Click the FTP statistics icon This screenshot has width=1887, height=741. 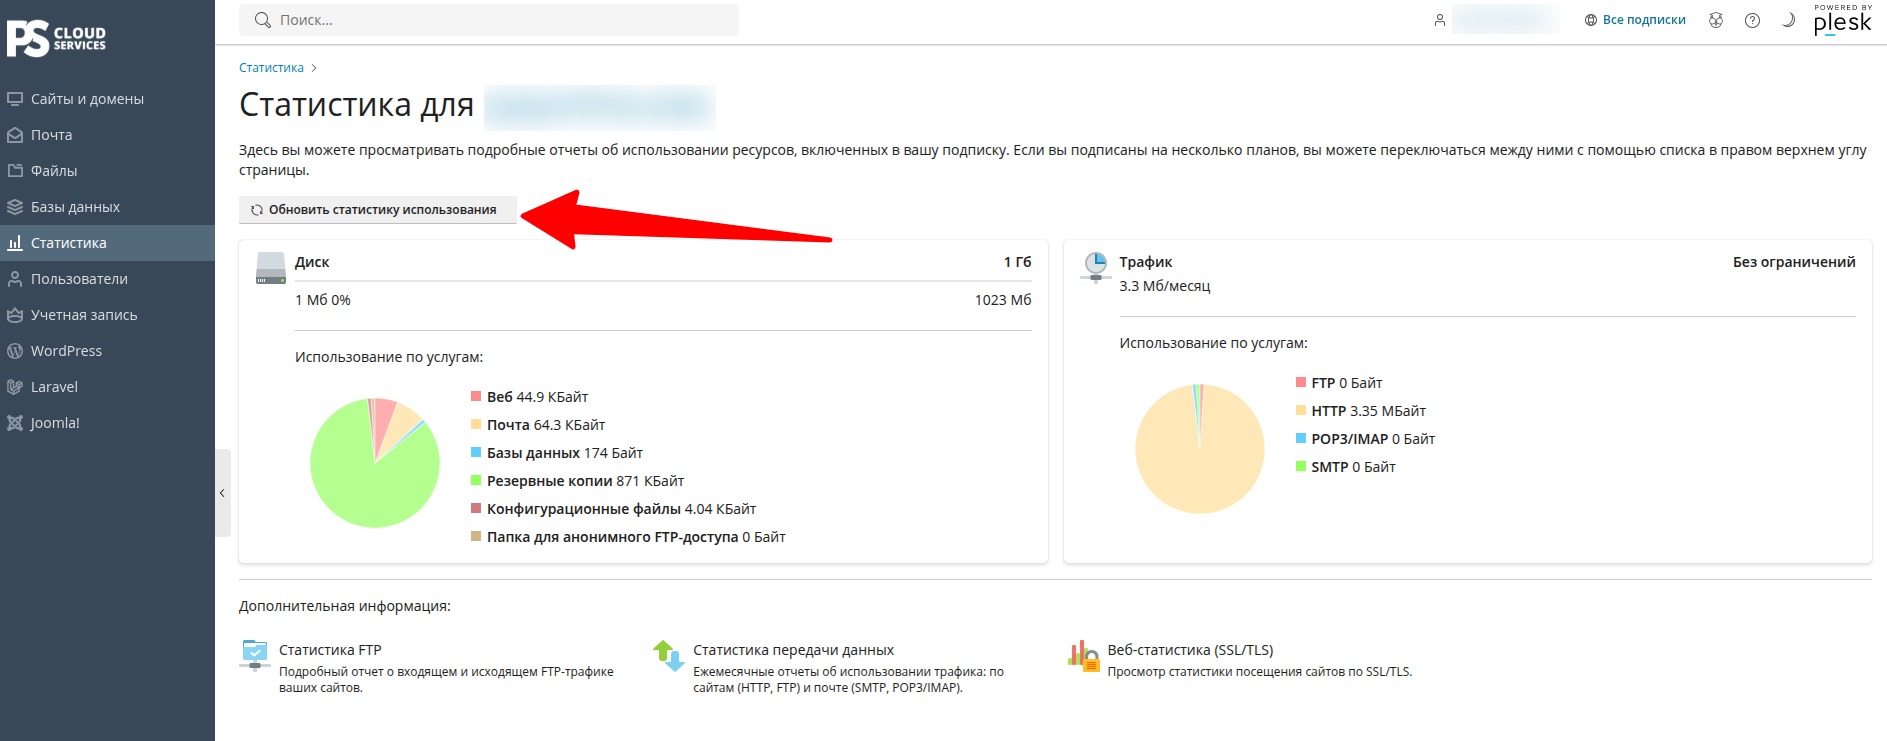pyautogui.click(x=255, y=655)
